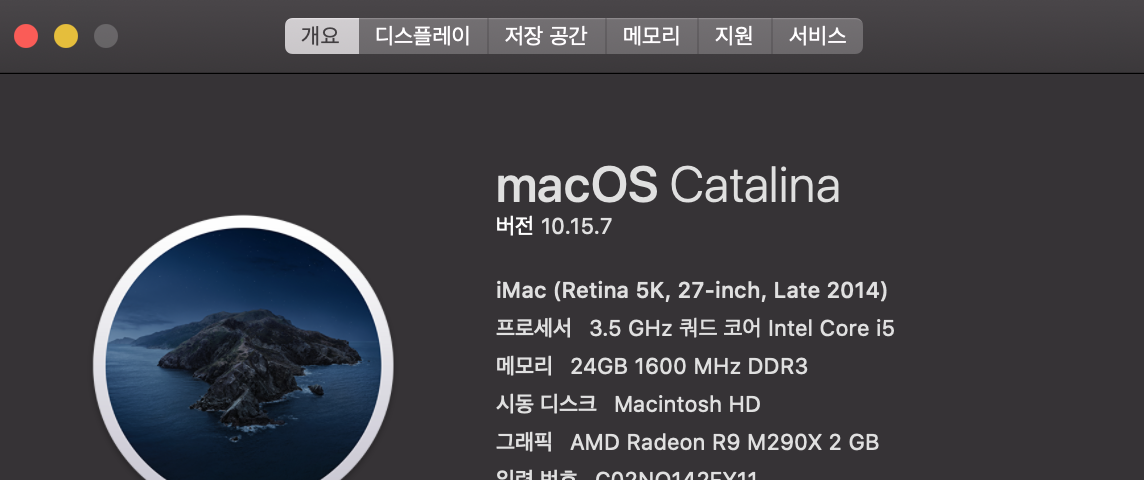Image resolution: width=1144 pixels, height=480 pixels.
Task: Click the Macintosh HD startup disk name
Action: pyautogui.click(x=687, y=404)
